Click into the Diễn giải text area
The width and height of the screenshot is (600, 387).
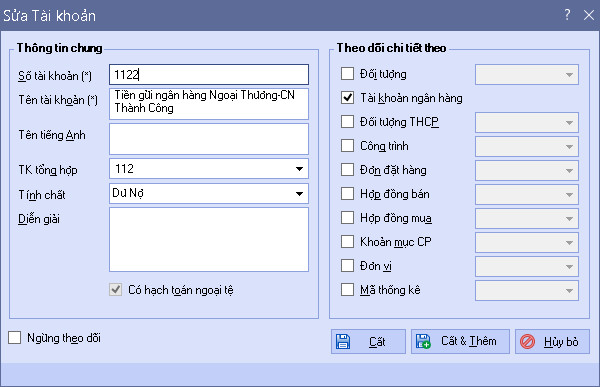pos(209,240)
